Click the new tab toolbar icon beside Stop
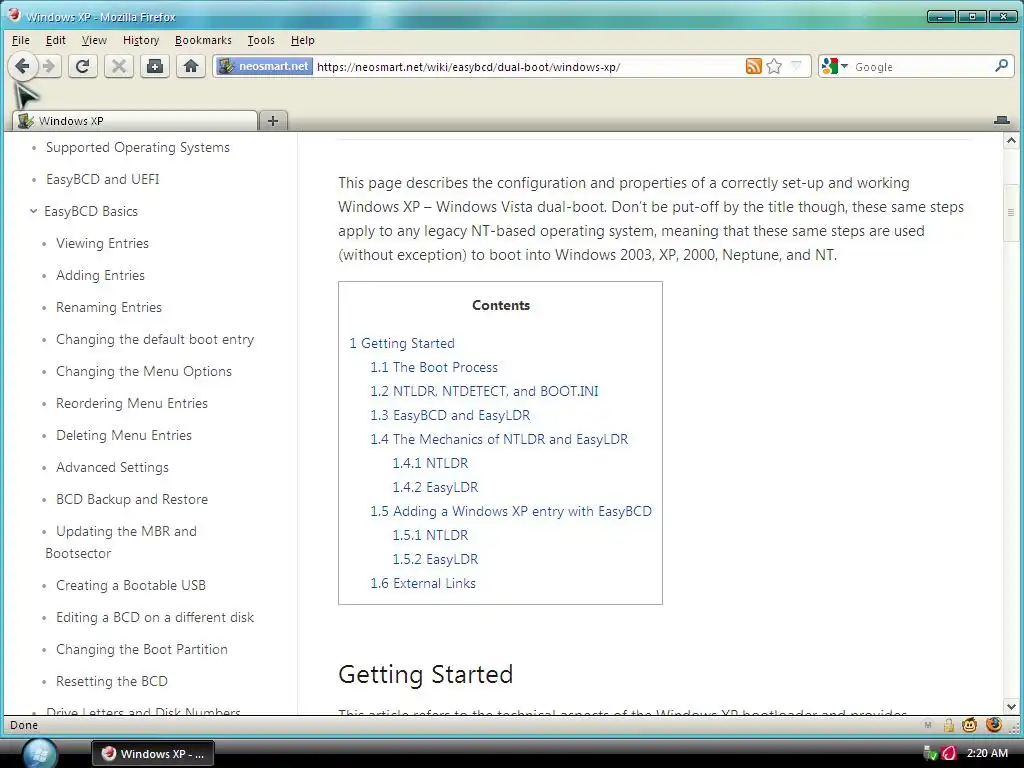Image resolution: width=1024 pixels, height=768 pixels. (155, 66)
